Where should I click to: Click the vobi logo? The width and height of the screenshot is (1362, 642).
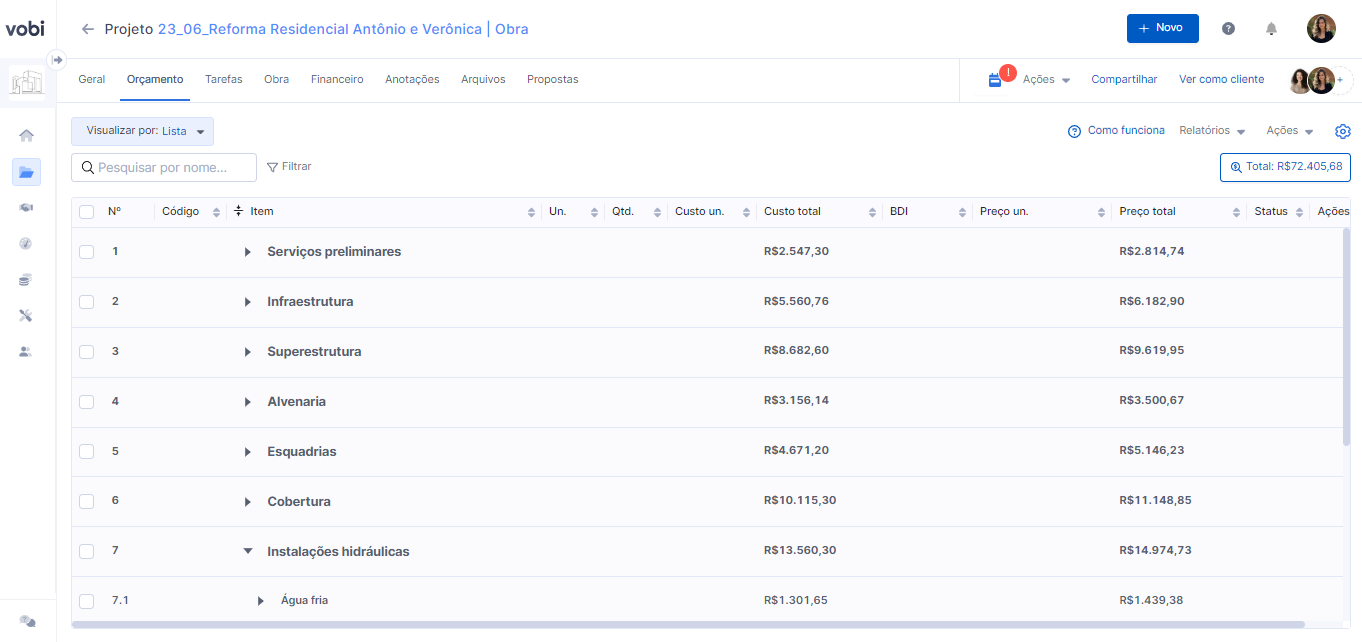coord(25,28)
